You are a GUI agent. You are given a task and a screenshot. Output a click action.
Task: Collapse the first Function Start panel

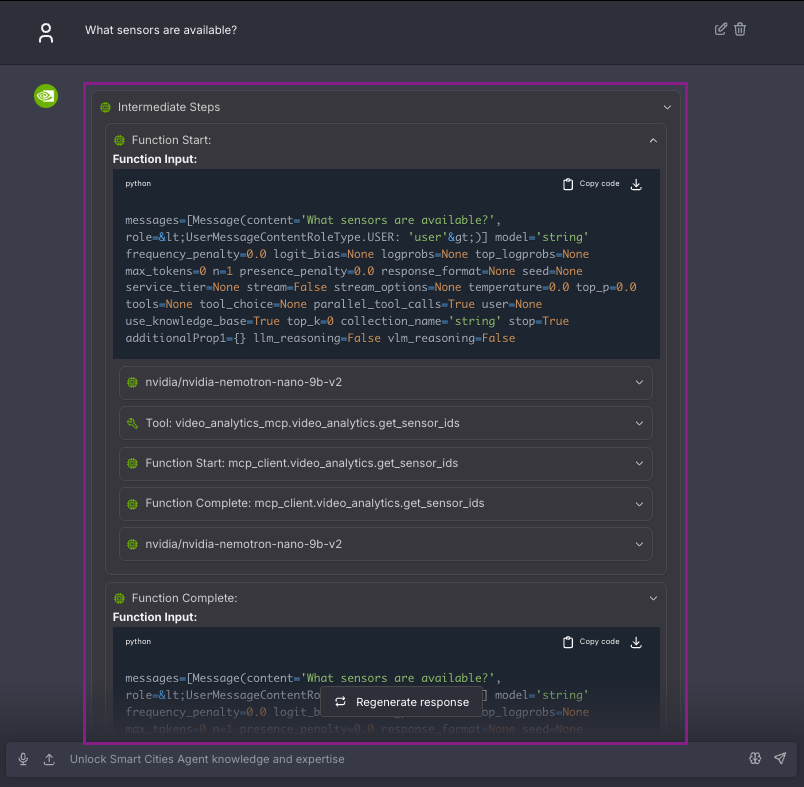click(653, 140)
